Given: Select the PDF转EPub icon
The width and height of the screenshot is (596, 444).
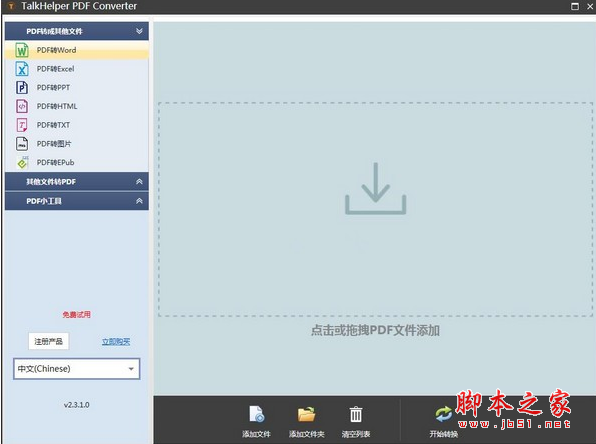Looking at the screenshot, I should point(22,162).
